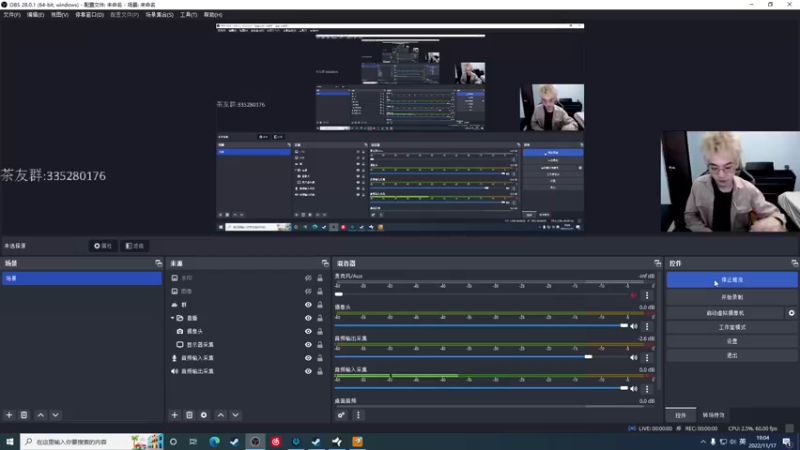Click the 退出 exit button

click(732, 355)
